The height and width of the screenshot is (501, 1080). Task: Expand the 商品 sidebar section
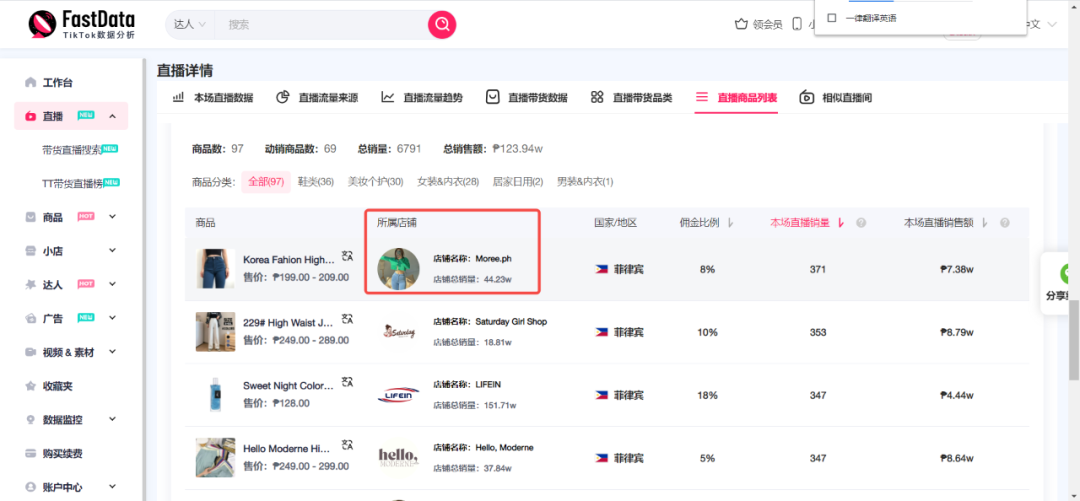click(112, 217)
